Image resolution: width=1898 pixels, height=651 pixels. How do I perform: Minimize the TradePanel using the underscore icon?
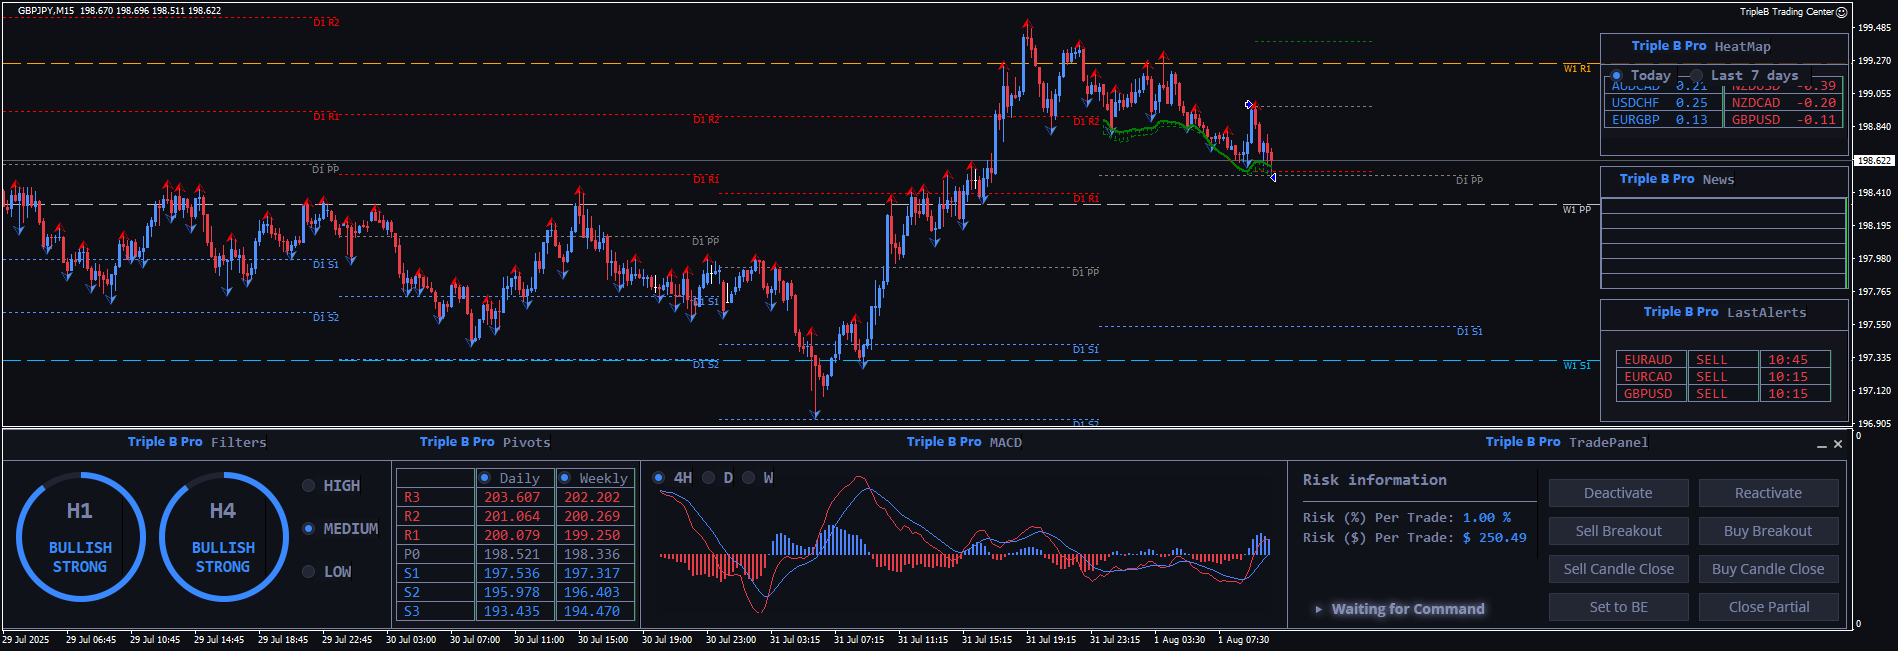(x=1821, y=445)
